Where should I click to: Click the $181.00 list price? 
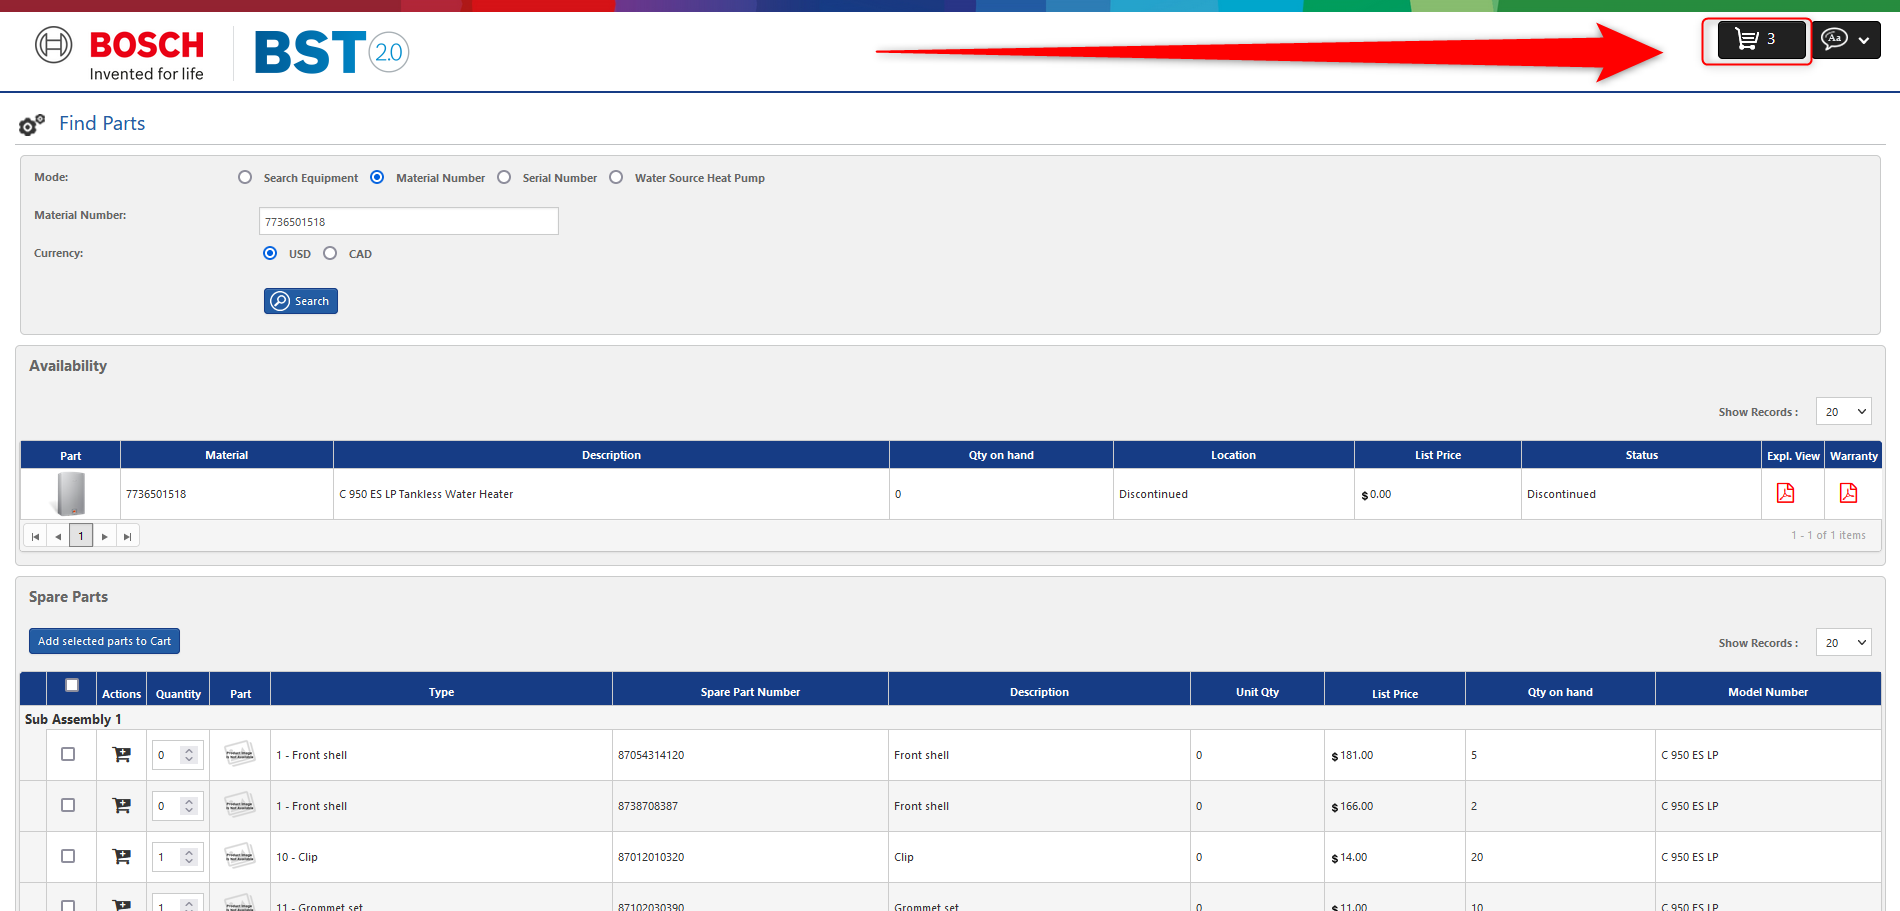tap(1352, 755)
